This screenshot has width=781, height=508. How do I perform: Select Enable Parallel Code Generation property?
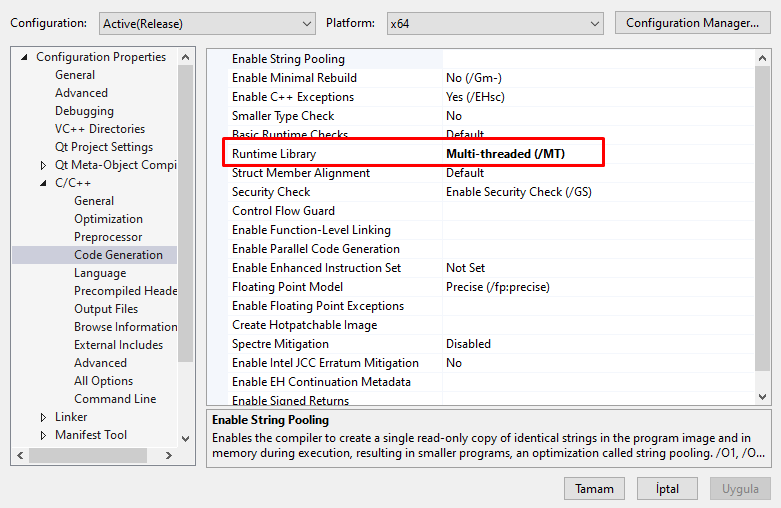[x=315, y=249]
